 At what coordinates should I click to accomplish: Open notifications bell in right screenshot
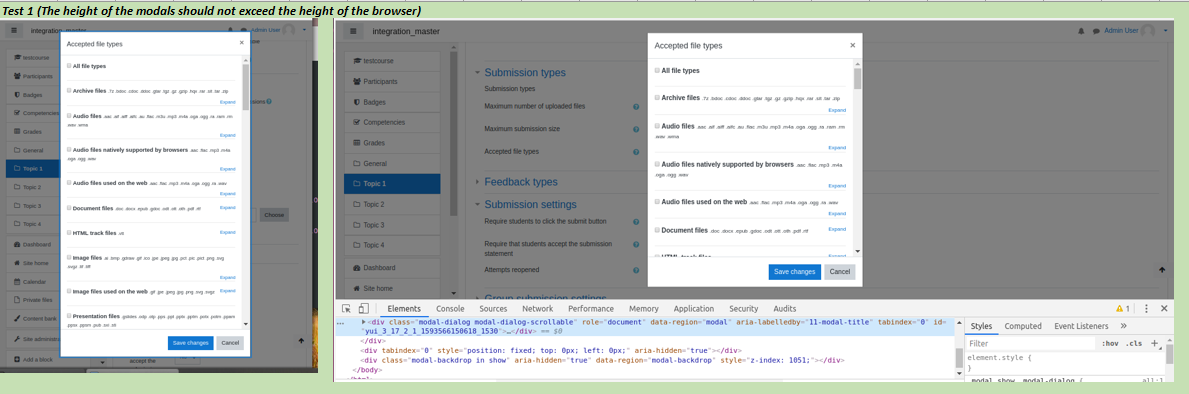click(x=1081, y=31)
